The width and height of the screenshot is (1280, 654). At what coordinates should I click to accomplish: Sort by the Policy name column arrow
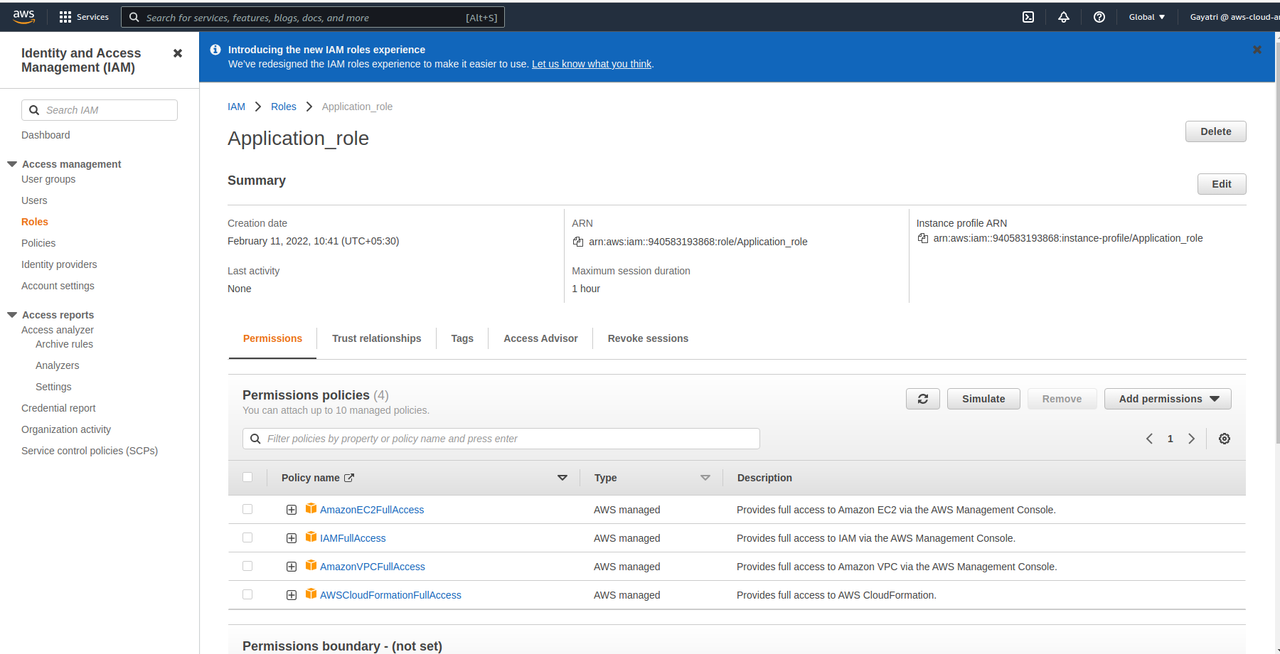pos(562,478)
